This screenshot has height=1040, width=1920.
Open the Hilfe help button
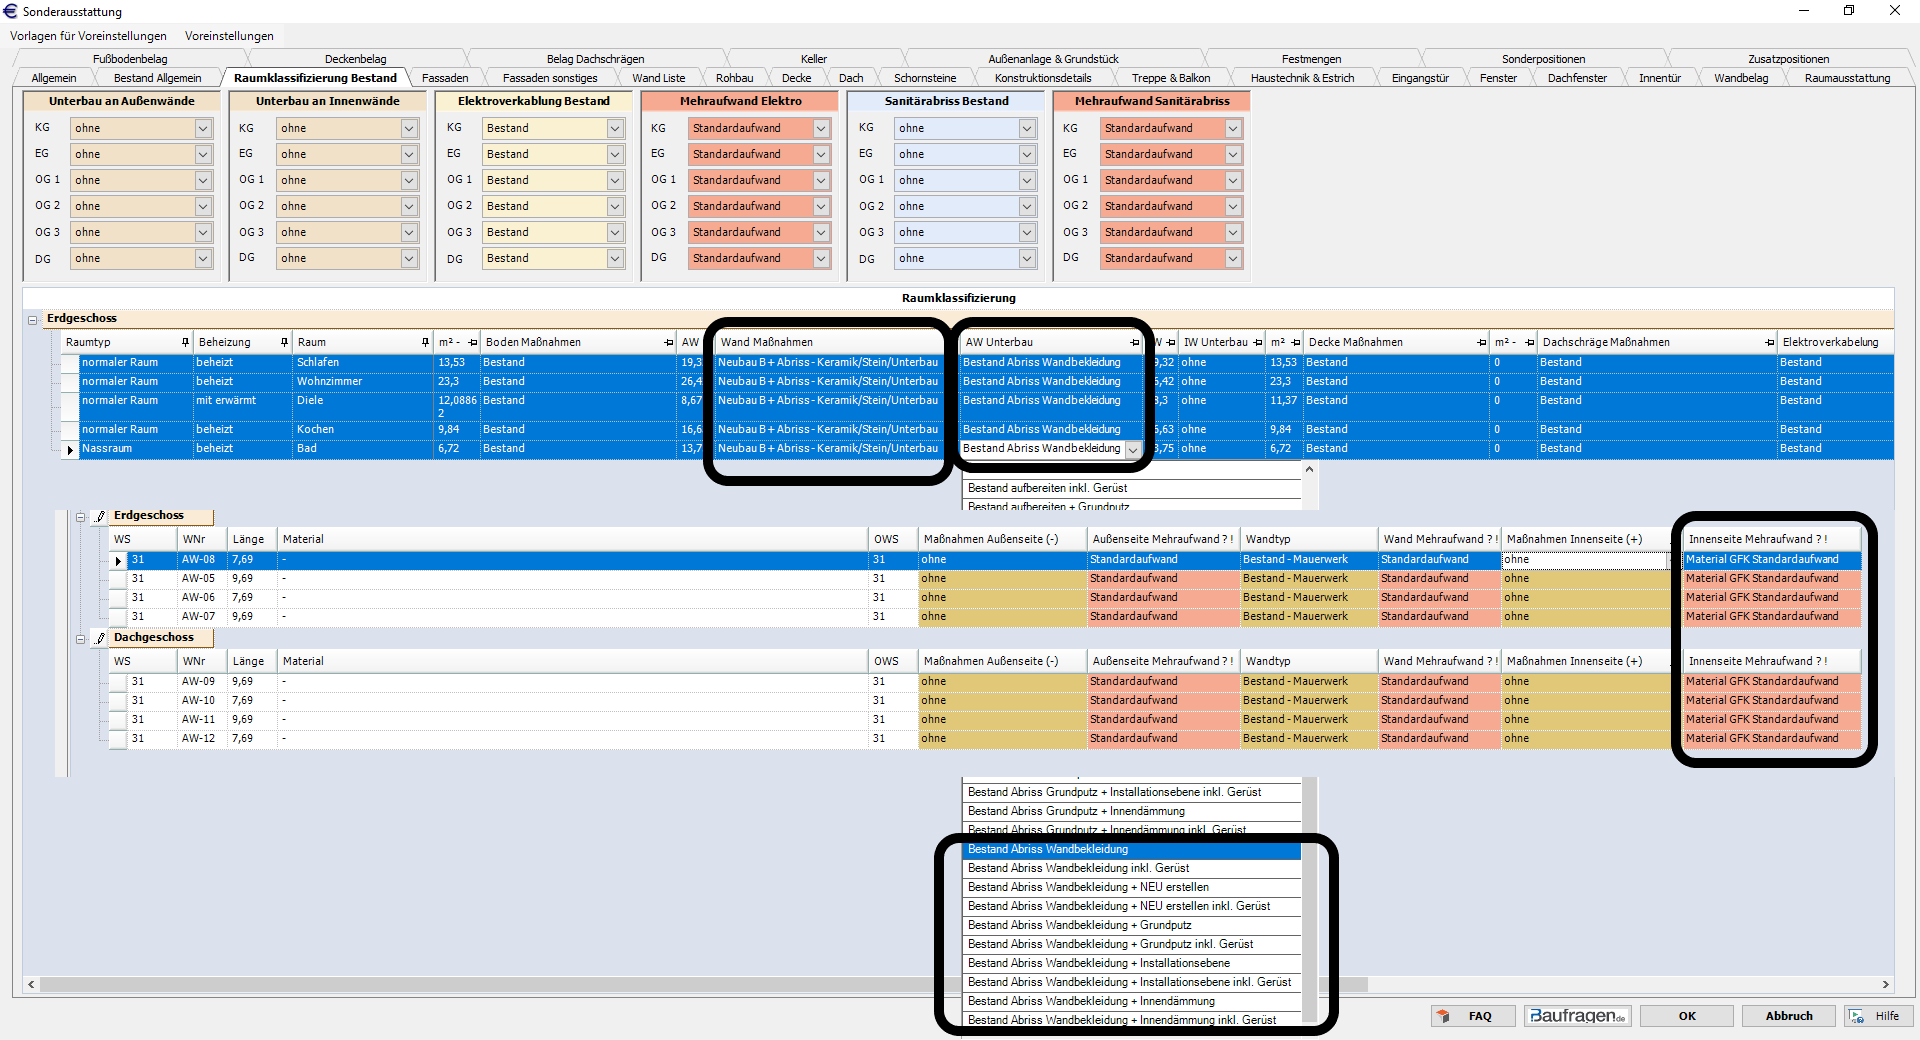1877,1016
